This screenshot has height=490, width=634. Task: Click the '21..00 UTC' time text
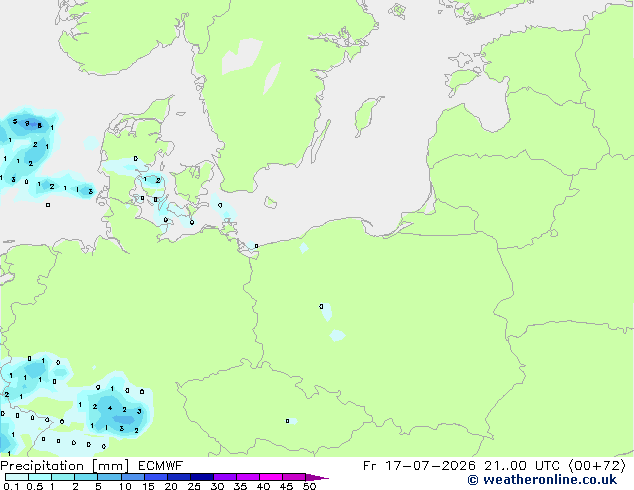coord(523,466)
